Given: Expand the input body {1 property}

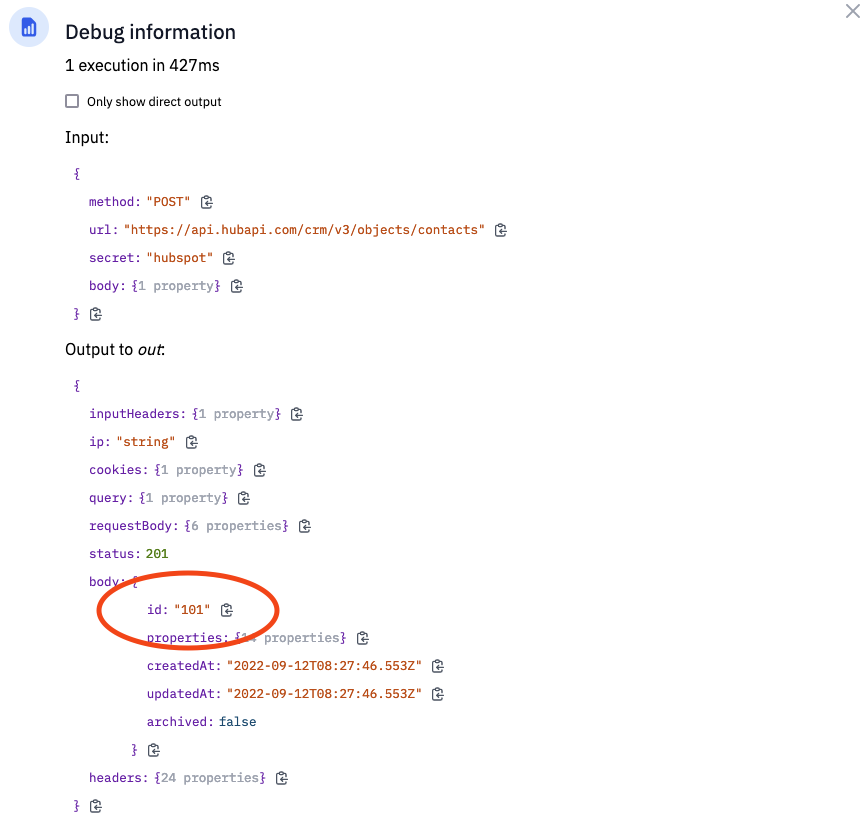Looking at the screenshot, I should [x=176, y=286].
